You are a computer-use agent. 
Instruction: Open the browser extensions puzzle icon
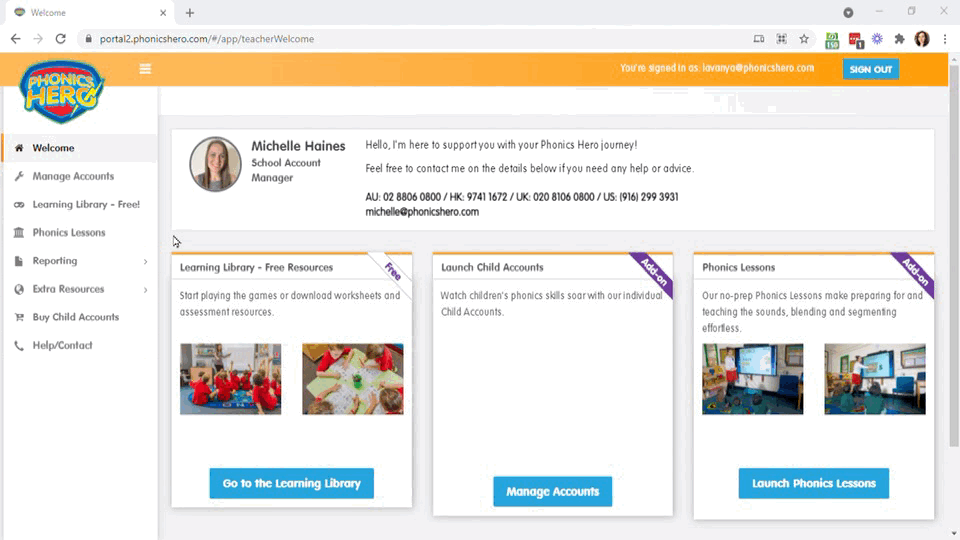point(899,39)
